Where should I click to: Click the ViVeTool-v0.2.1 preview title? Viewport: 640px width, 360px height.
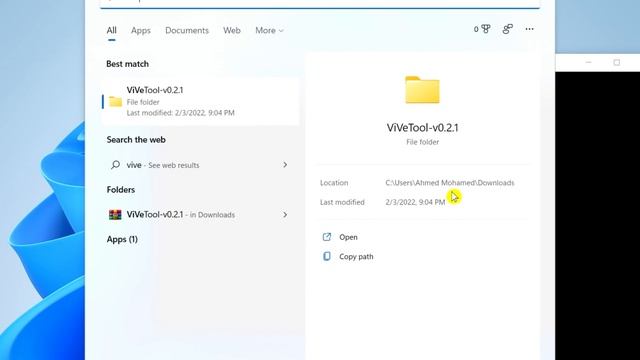422,128
